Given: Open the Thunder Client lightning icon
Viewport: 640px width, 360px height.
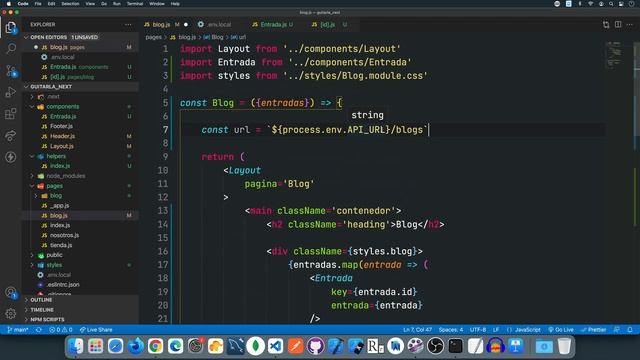Looking at the screenshot, I should point(11,157).
